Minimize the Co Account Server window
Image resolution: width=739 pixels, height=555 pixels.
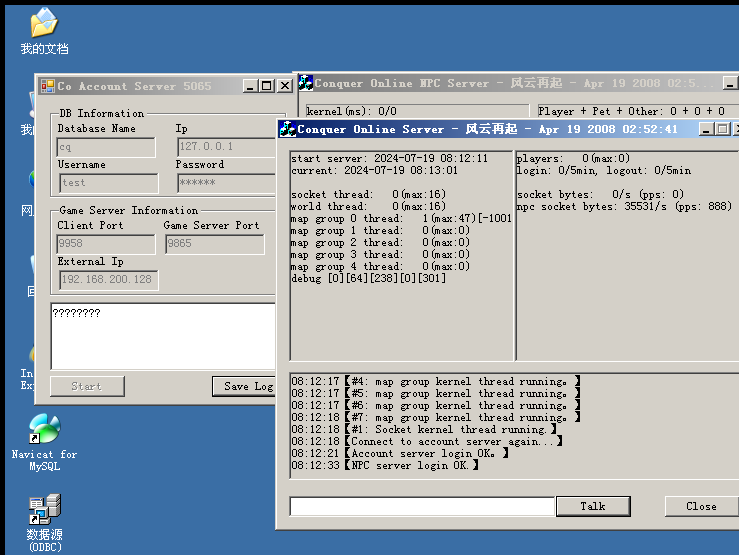tap(250, 86)
